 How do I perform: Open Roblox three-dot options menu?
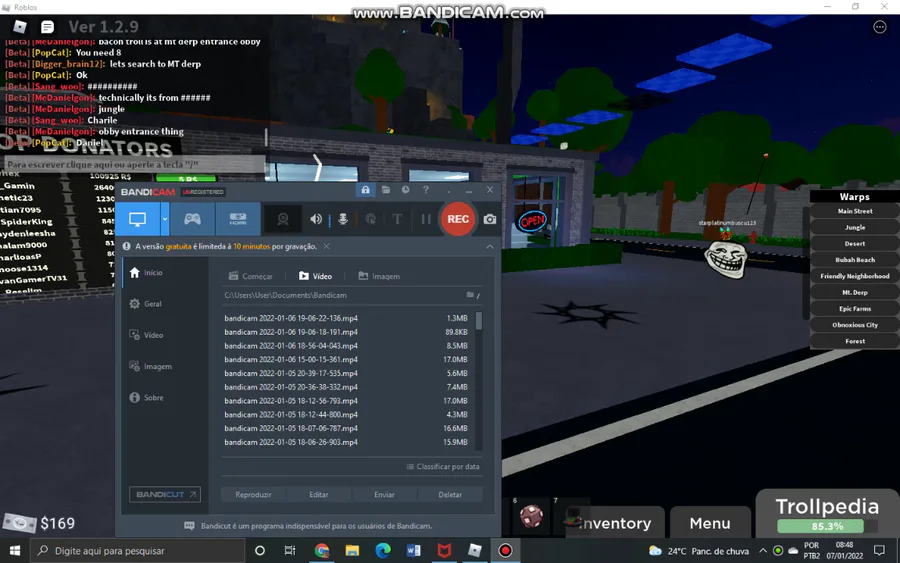879,27
